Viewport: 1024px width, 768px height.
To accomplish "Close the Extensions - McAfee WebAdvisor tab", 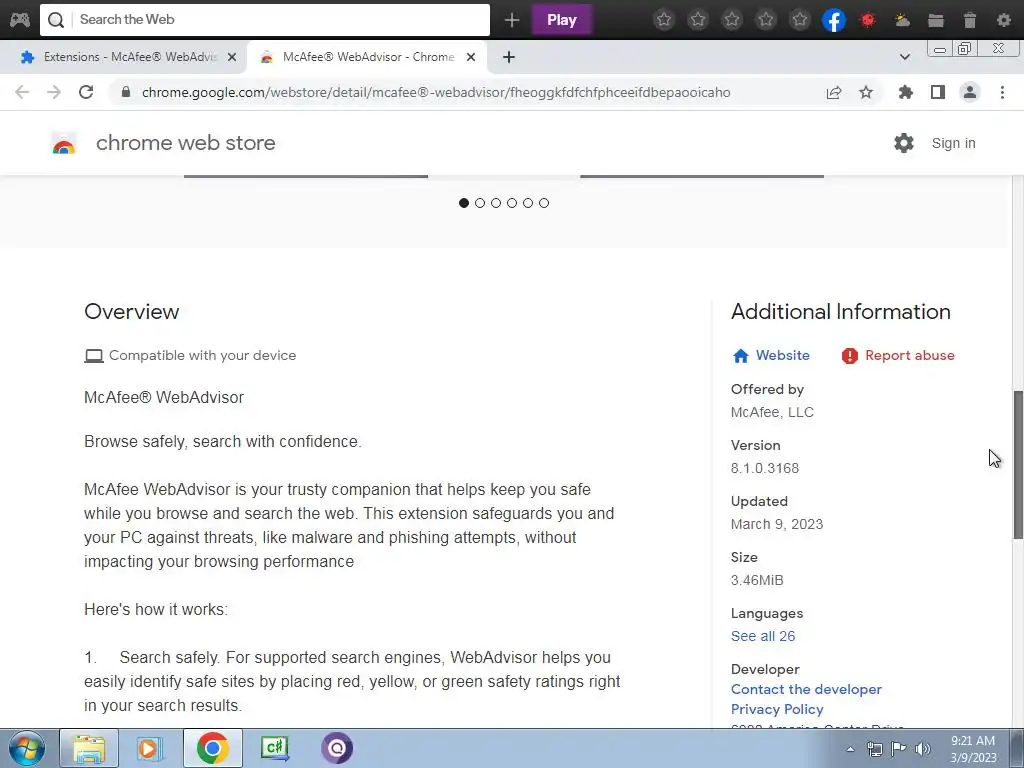I will pyautogui.click(x=232, y=57).
